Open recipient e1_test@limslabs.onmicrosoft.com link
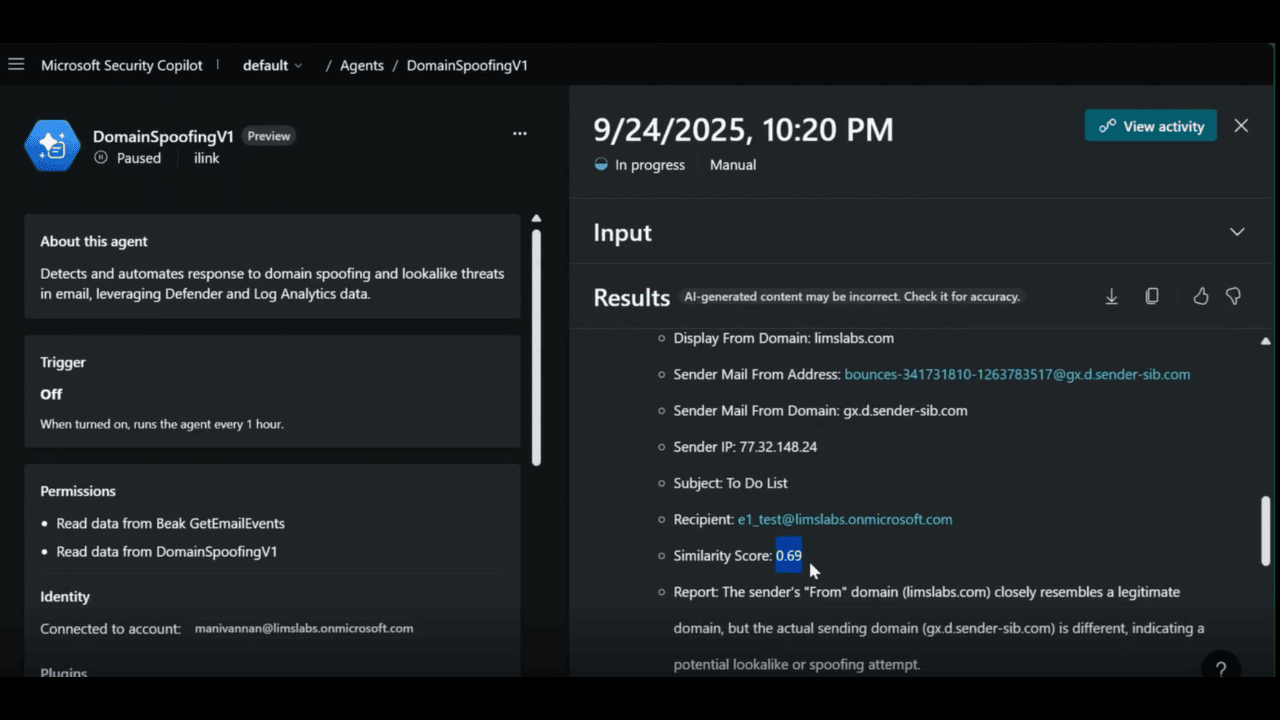This screenshot has width=1280, height=720. (x=845, y=520)
